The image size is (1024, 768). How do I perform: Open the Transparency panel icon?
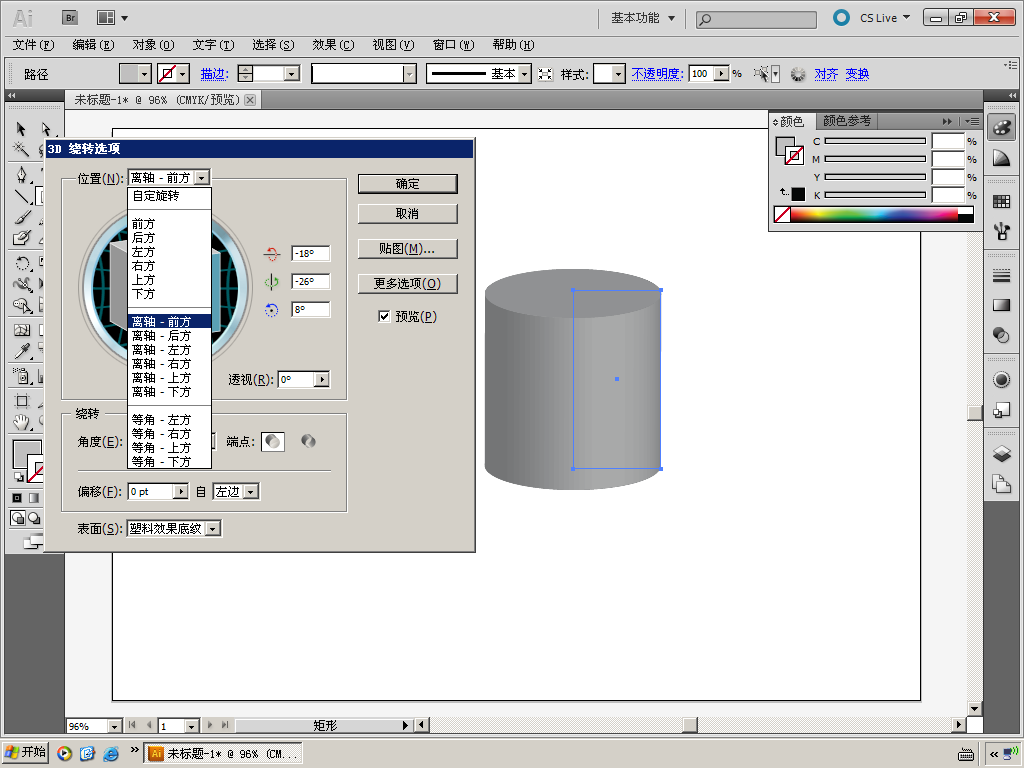click(x=1001, y=335)
